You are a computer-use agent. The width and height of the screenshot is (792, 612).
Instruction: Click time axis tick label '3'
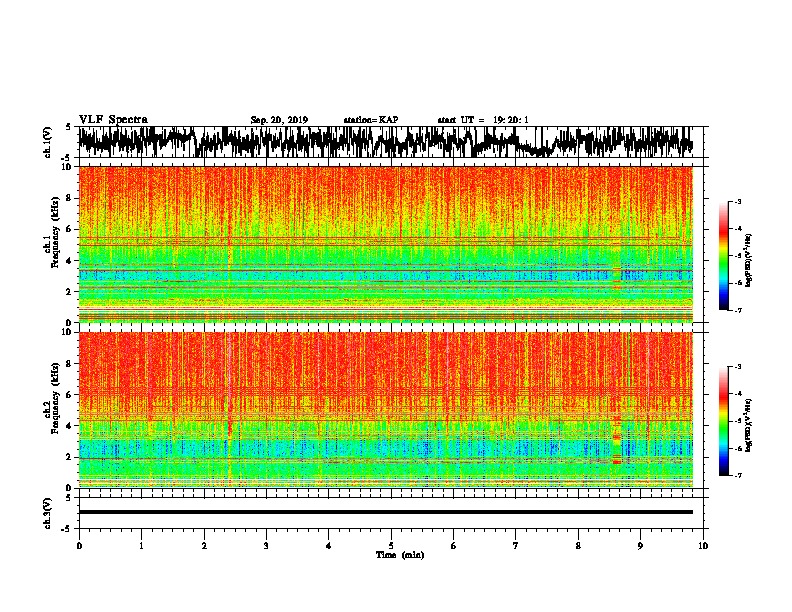[x=266, y=546]
